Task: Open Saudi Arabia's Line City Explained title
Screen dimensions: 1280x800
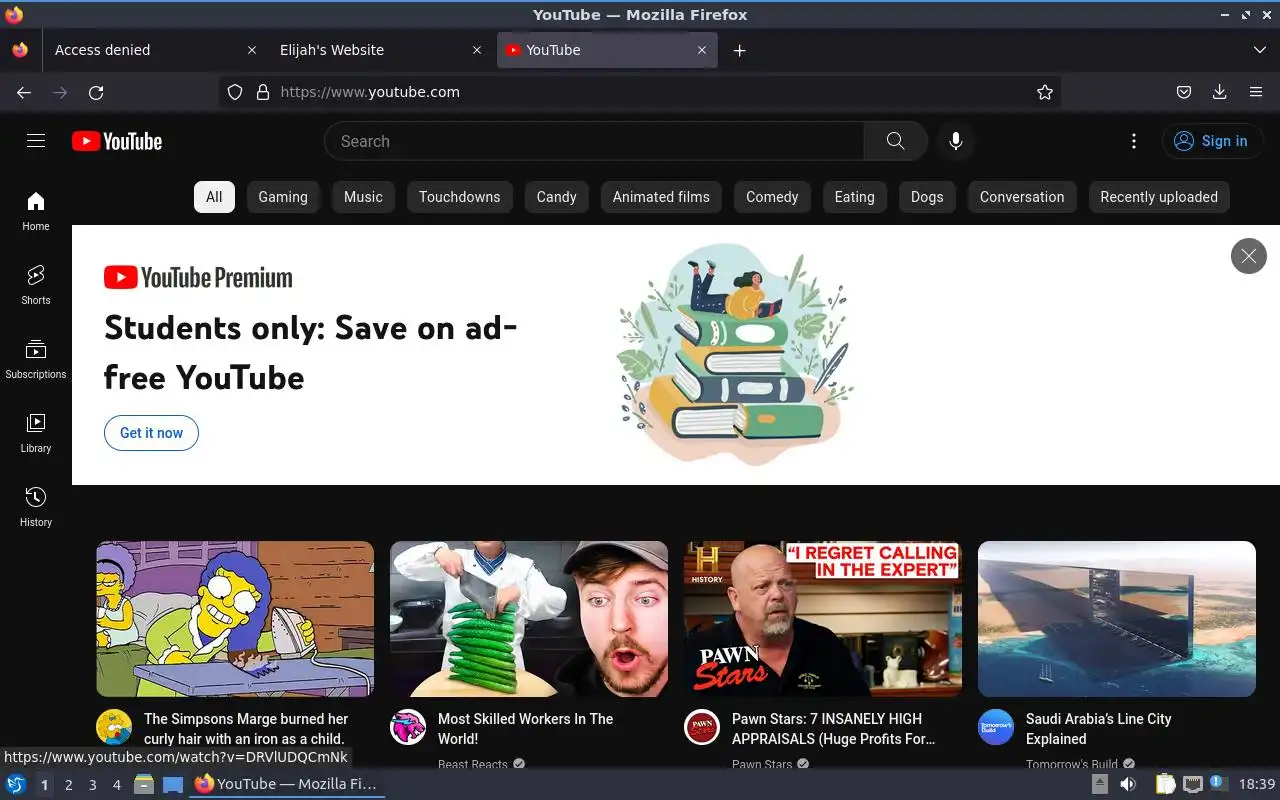Action: coord(1098,729)
